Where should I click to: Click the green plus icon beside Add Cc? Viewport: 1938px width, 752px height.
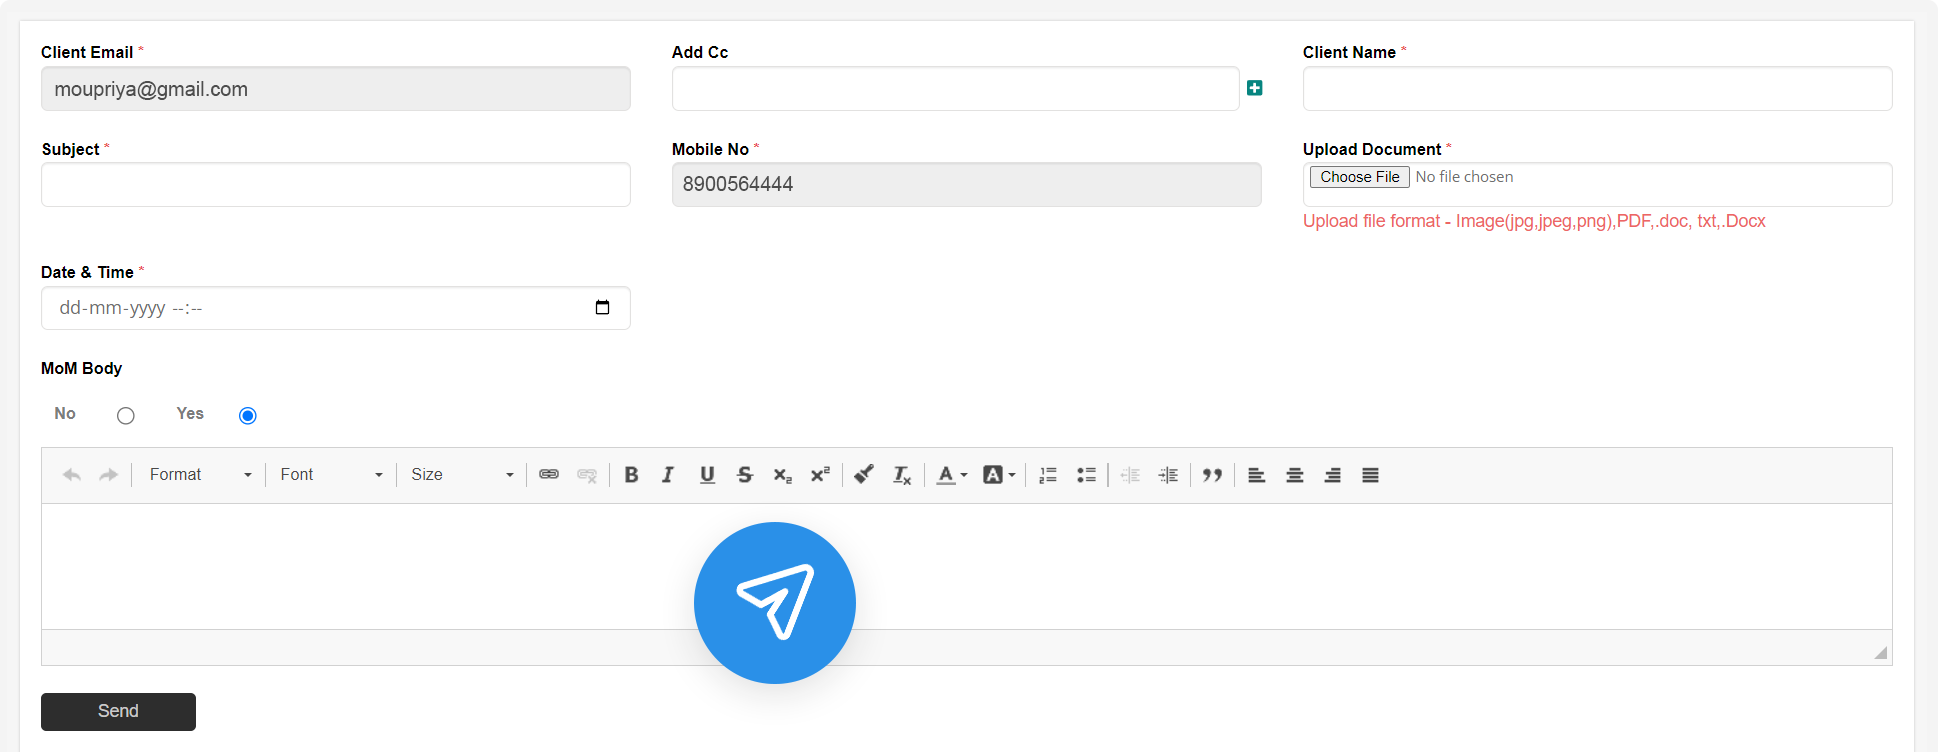click(1254, 88)
